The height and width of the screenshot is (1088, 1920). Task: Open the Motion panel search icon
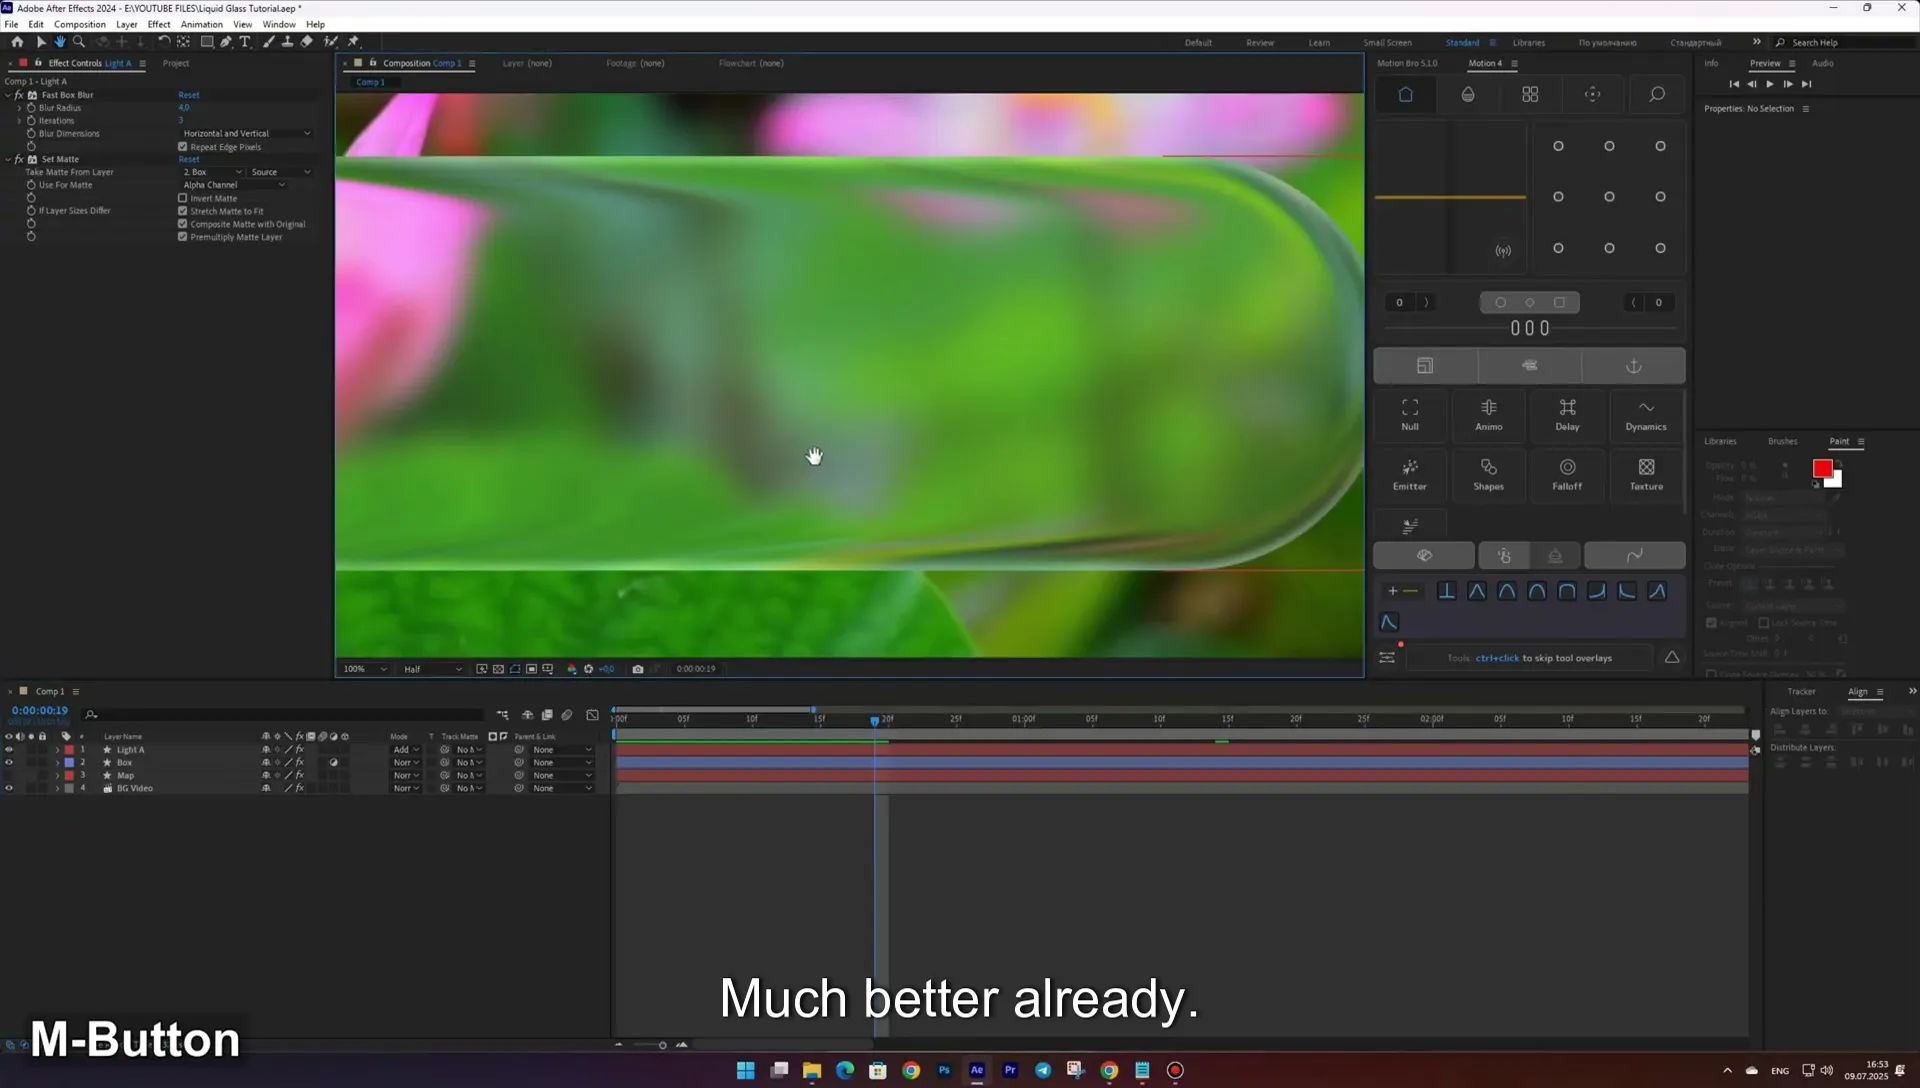1656,94
